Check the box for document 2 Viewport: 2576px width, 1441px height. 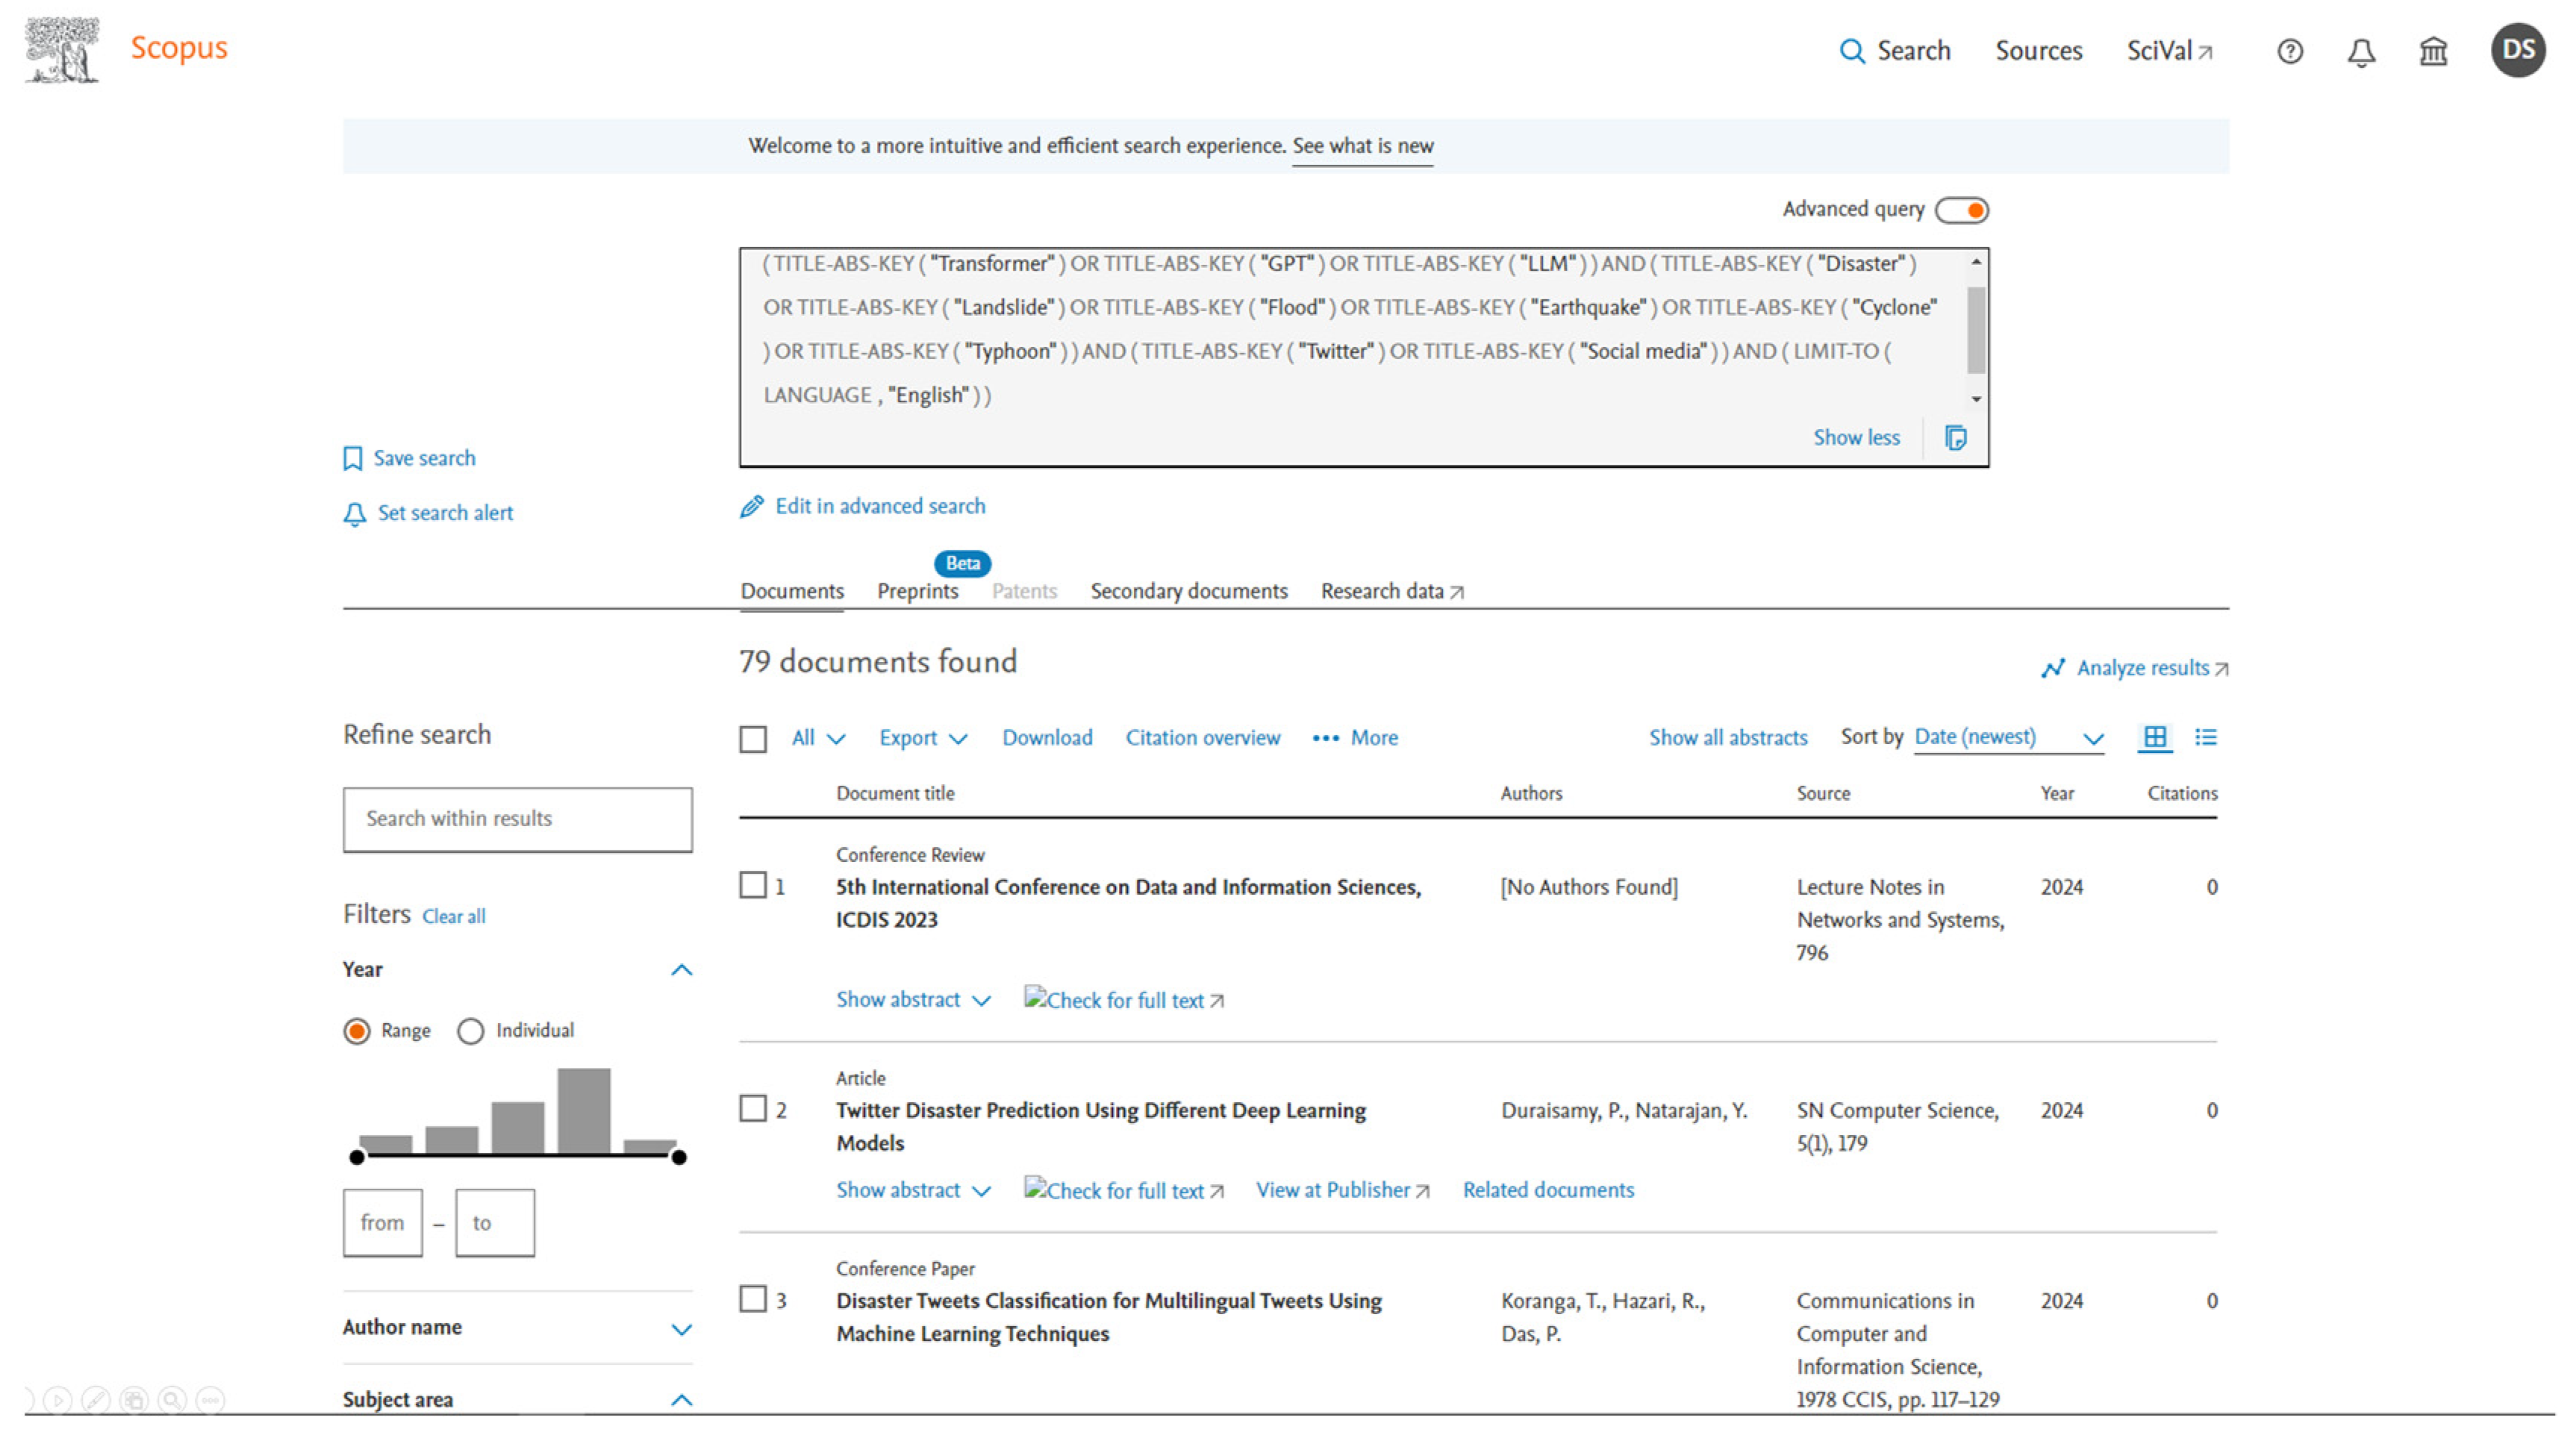tap(753, 1109)
